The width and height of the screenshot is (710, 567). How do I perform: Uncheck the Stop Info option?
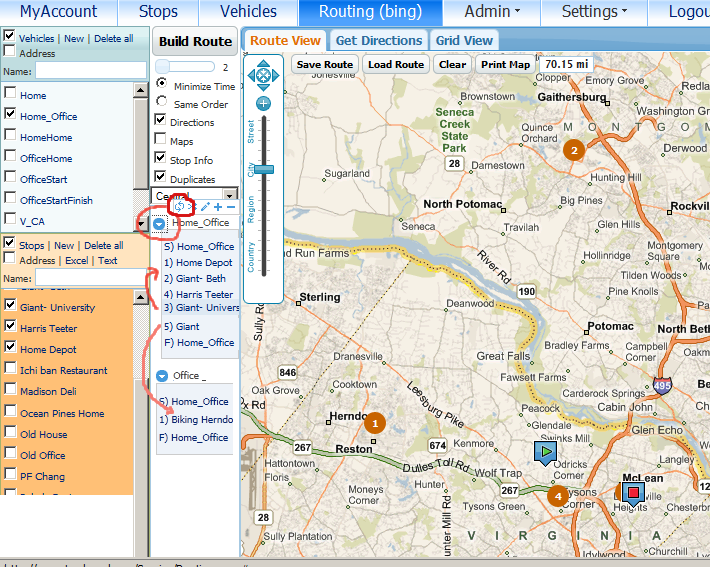[160, 157]
